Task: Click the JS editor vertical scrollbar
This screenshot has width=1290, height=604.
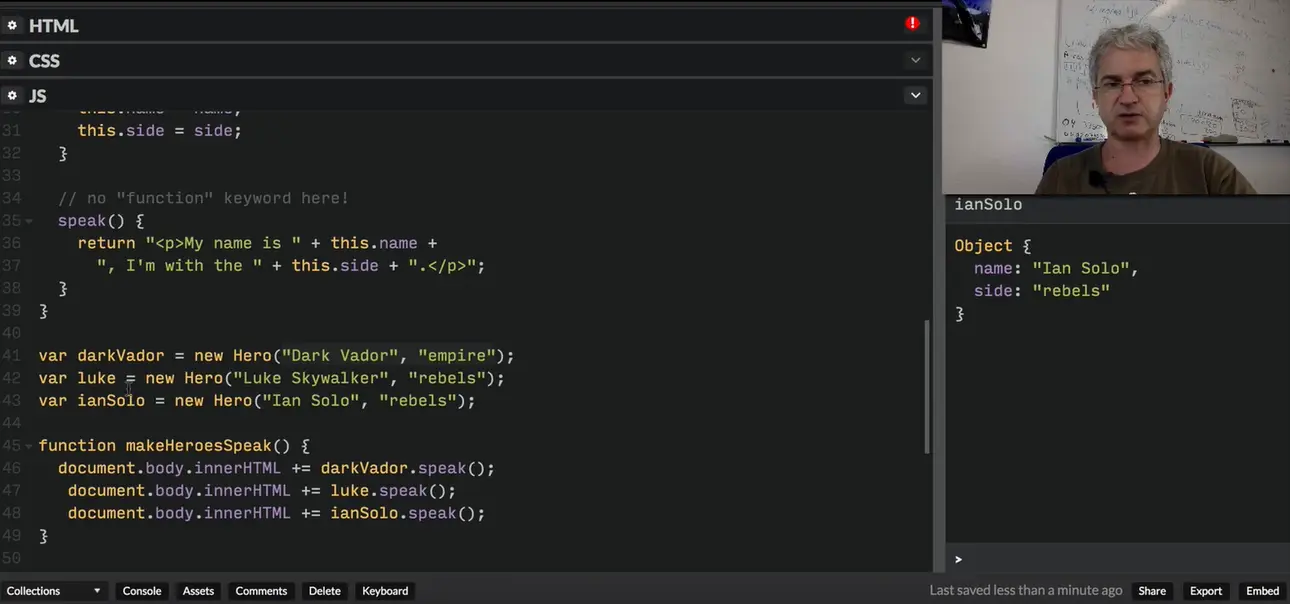Action: [926, 386]
